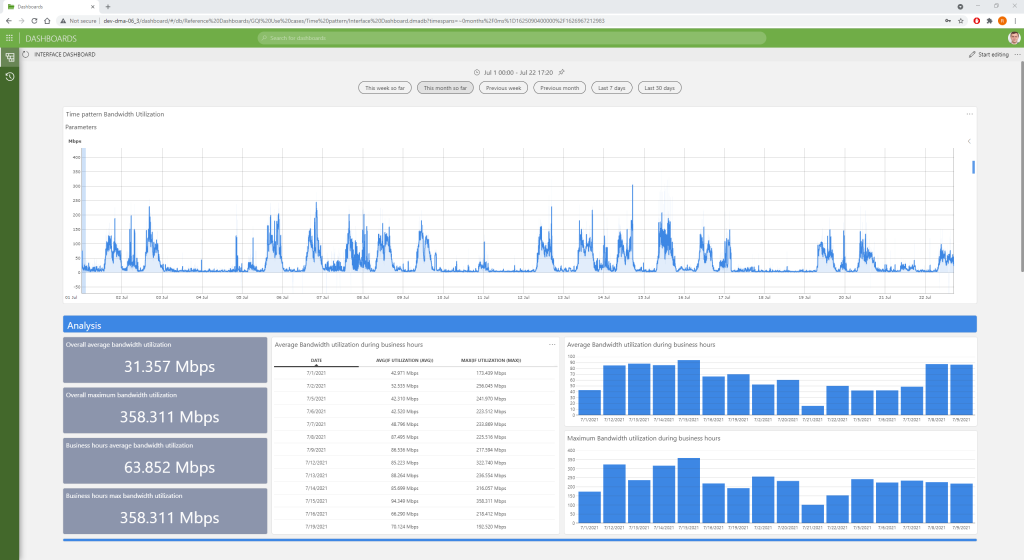
Task: Select the 'This week so far' time range
Action: (385, 88)
